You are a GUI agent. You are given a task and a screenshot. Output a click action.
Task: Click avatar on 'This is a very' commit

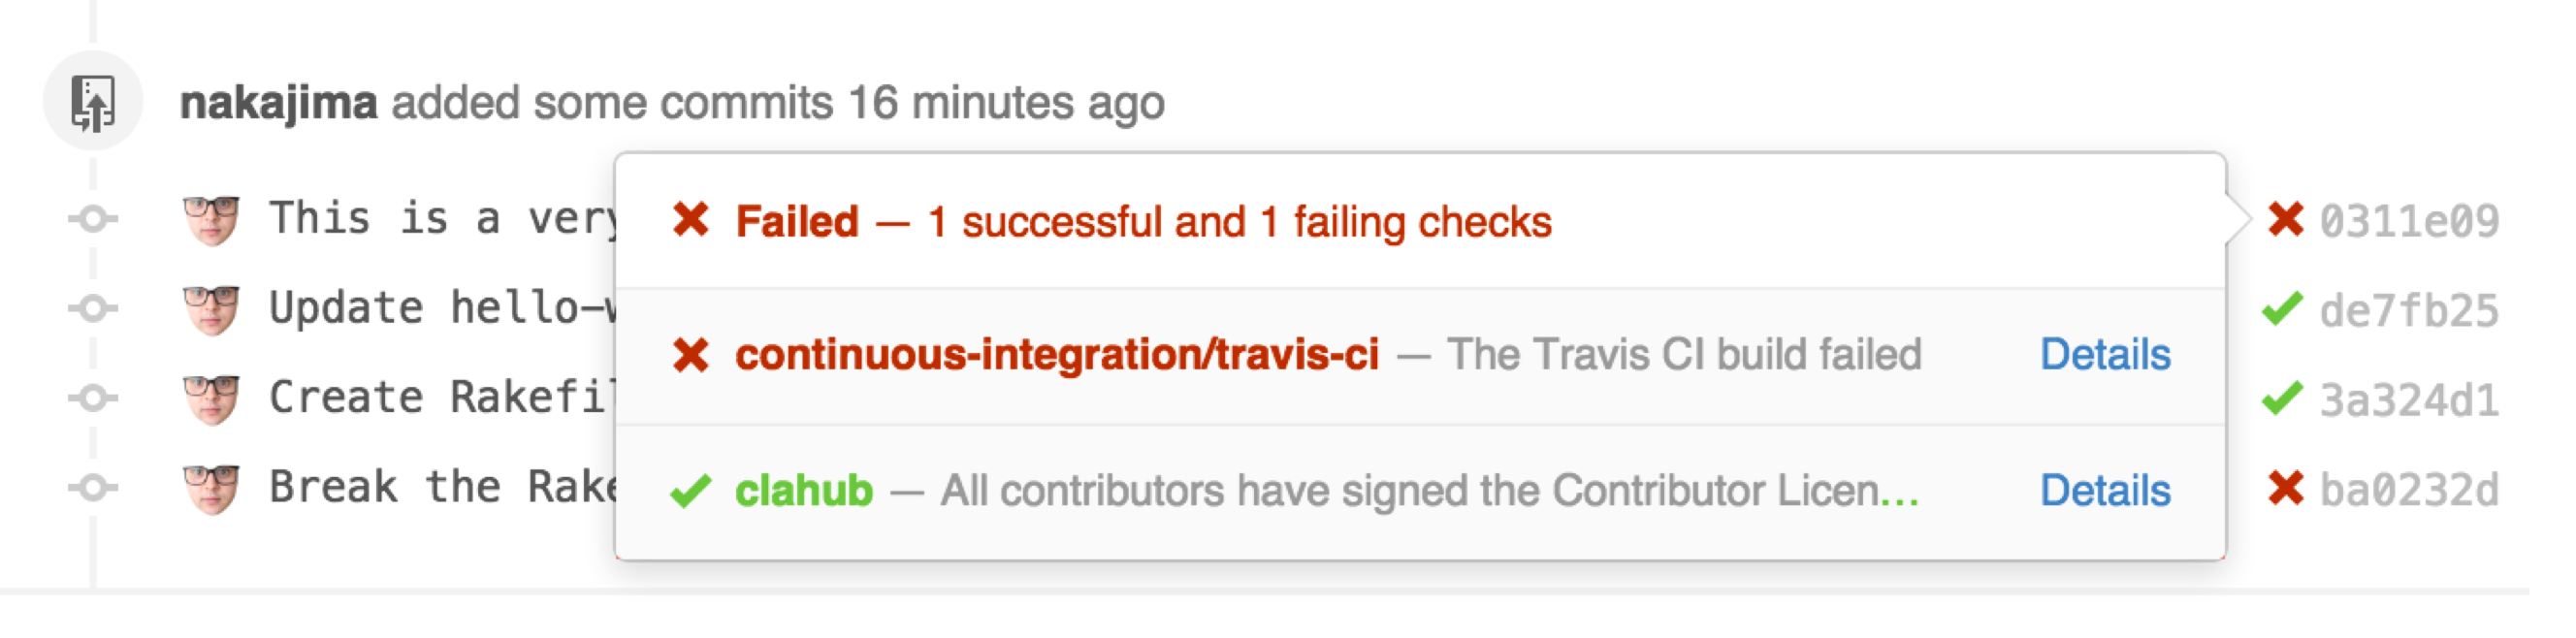click(212, 219)
